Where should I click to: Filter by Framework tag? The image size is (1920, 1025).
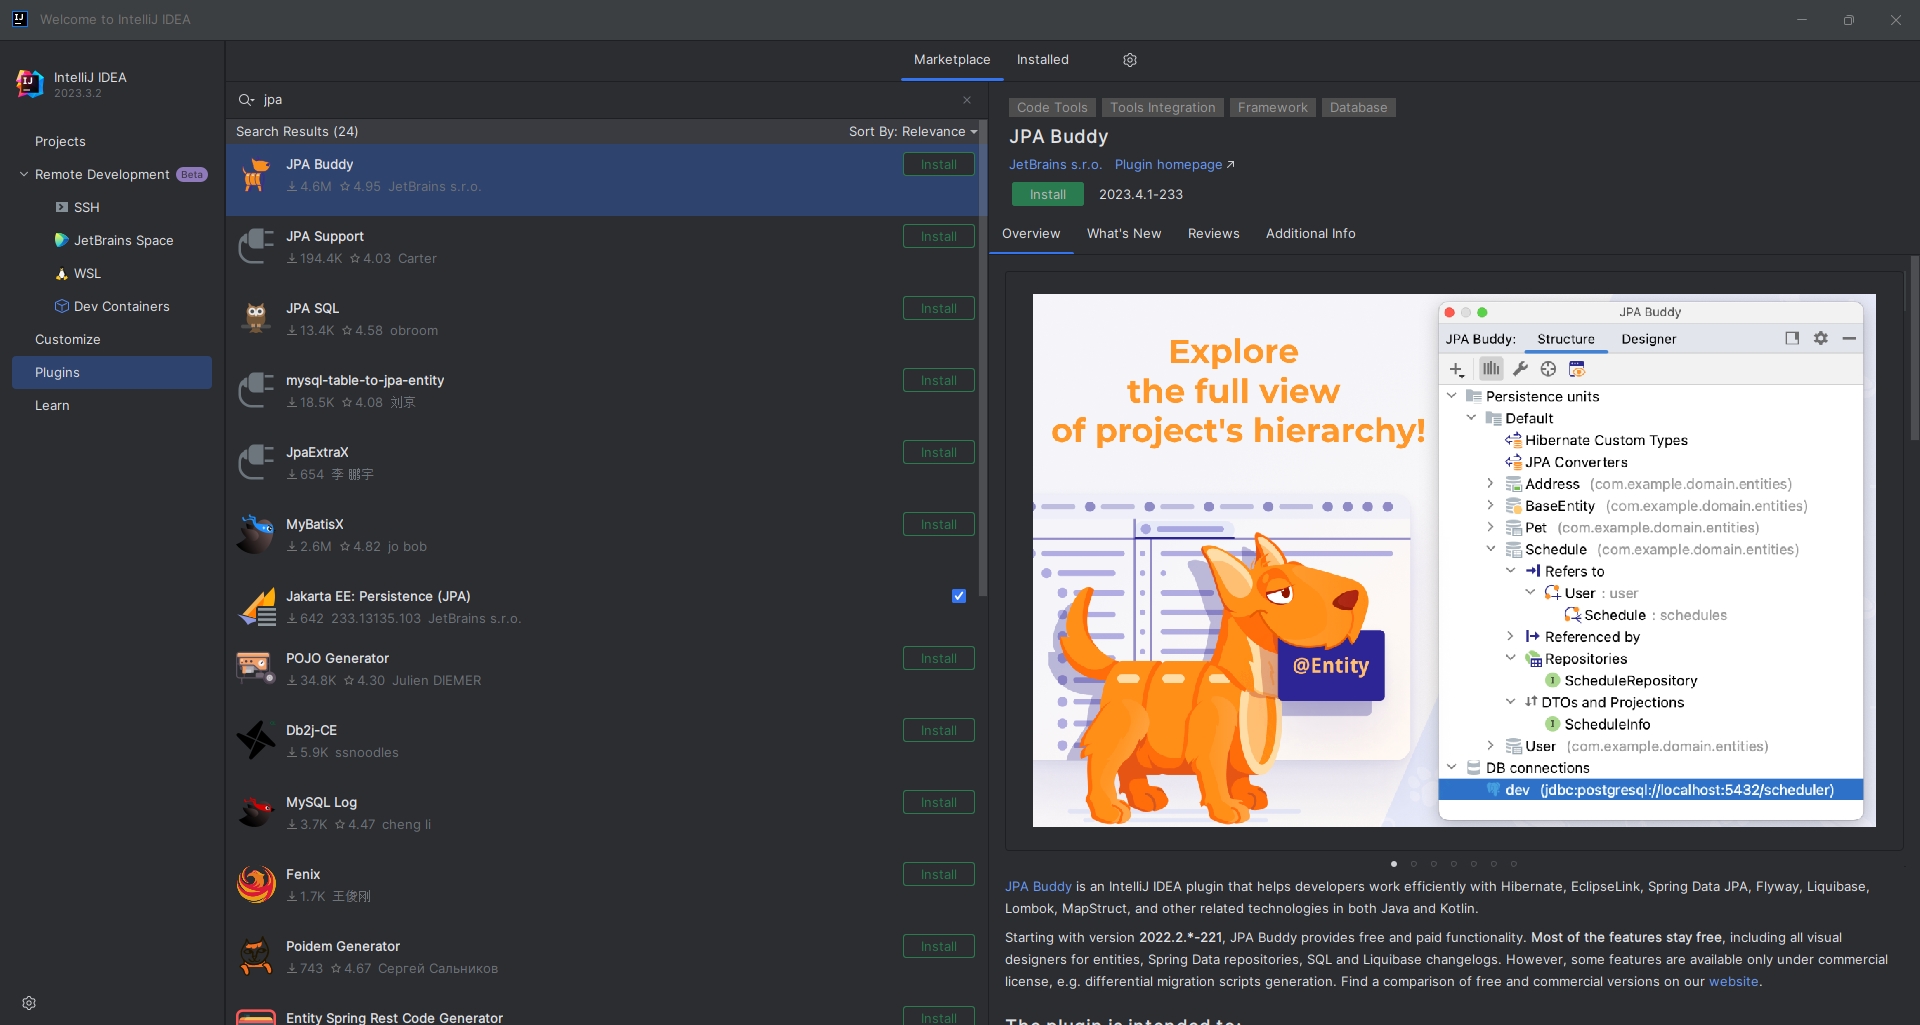tap(1272, 107)
